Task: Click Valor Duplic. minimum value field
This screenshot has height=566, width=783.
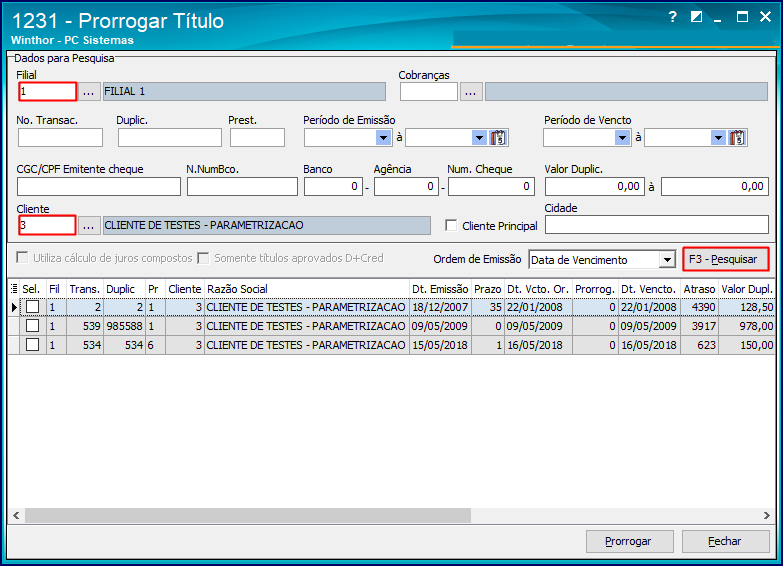Action: coord(595,187)
